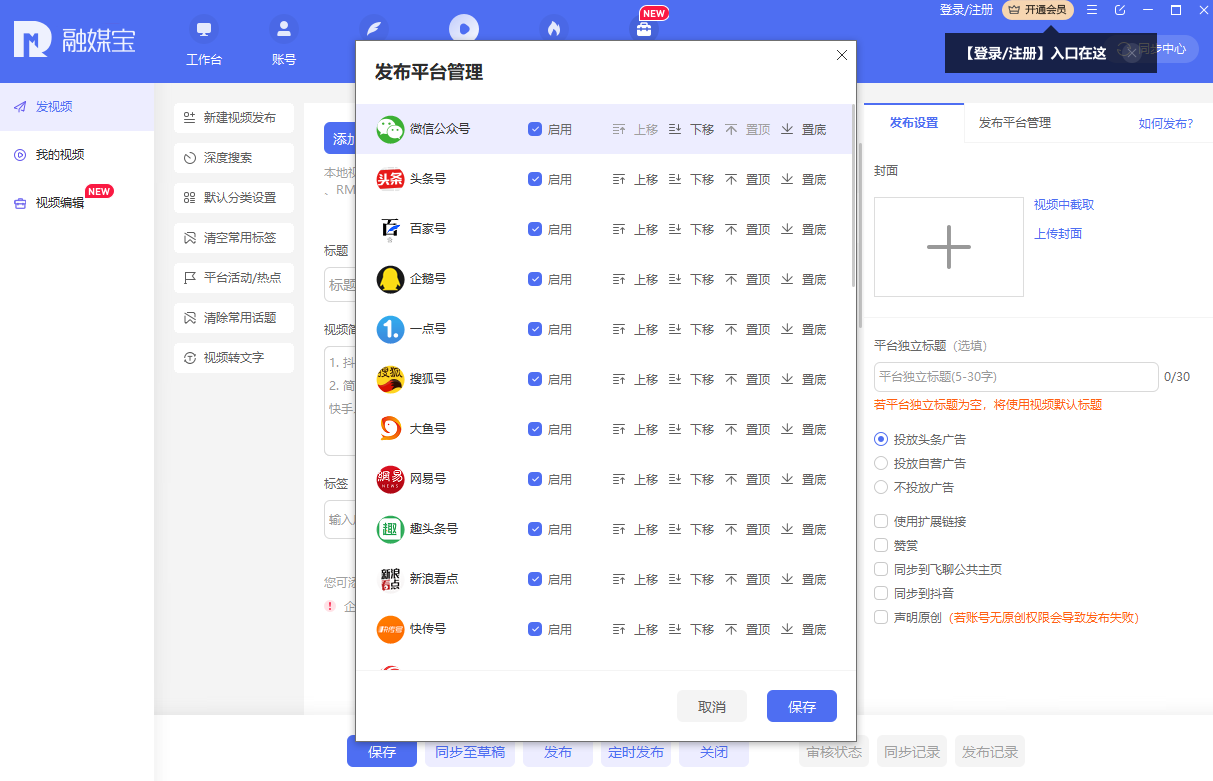Click 取消 in the platform management dialog
Image resolution: width=1213 pixels, height=781 pixels.
pos(711,705)
